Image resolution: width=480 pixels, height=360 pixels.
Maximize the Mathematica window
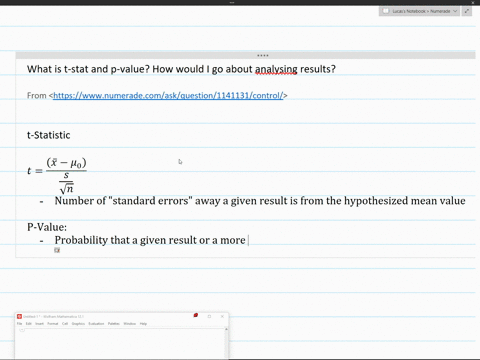pyautogui.click(x=209, y=316)
